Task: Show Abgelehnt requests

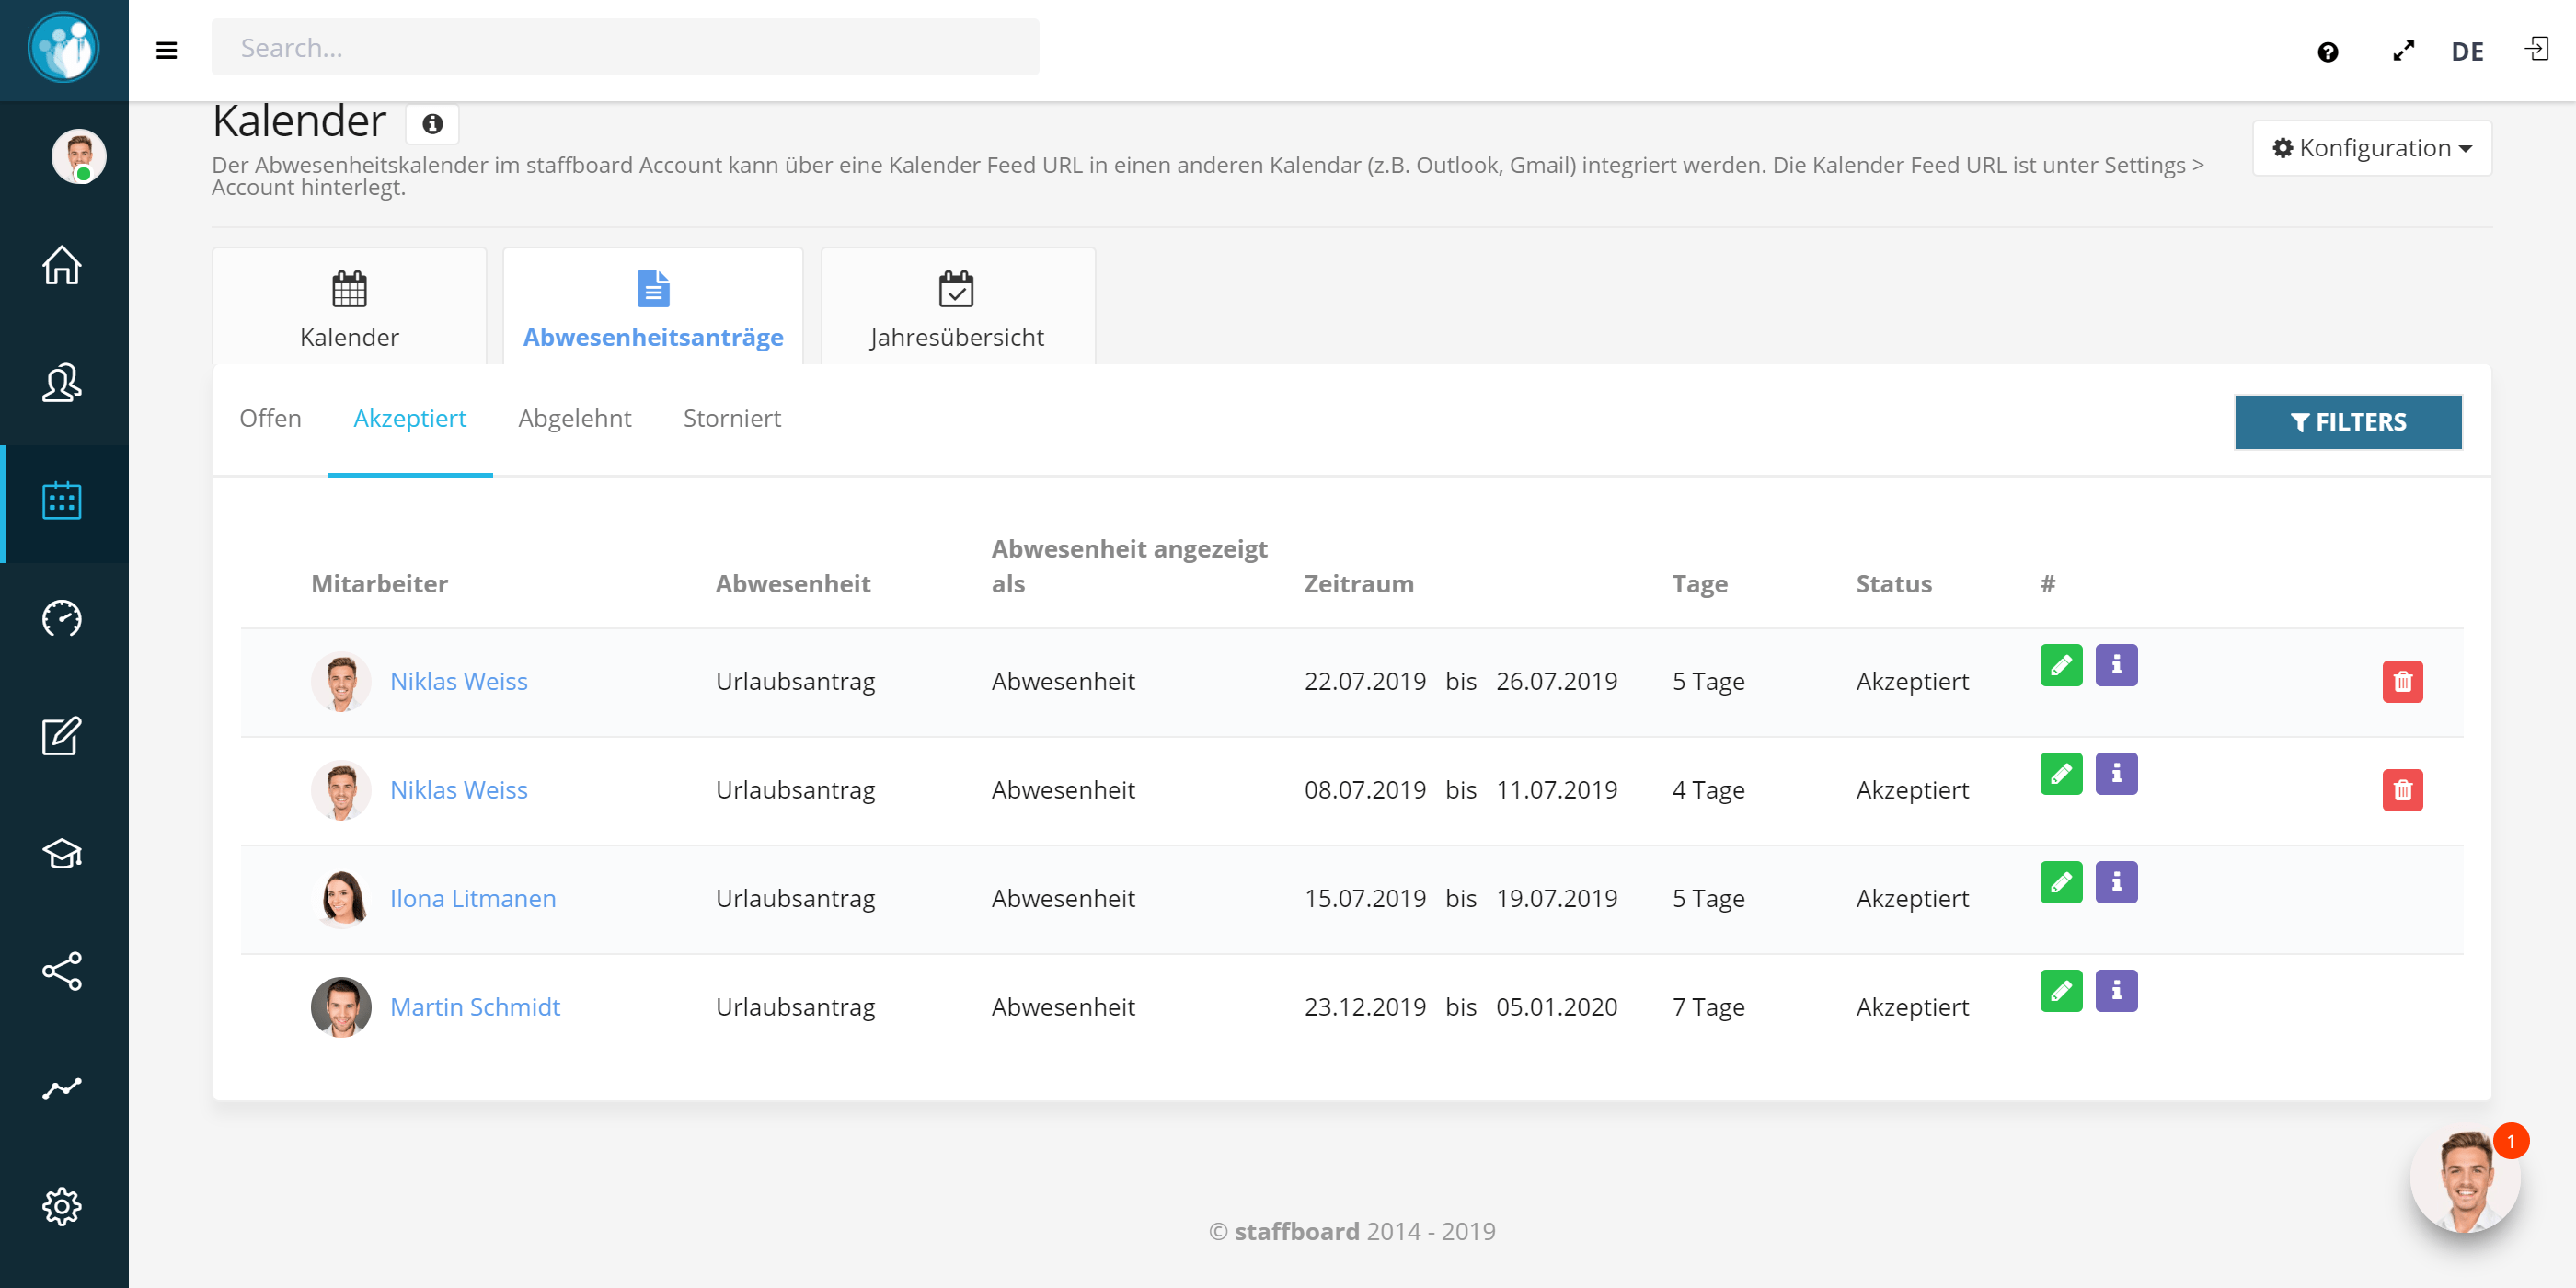Action: [x=575, y=418]
